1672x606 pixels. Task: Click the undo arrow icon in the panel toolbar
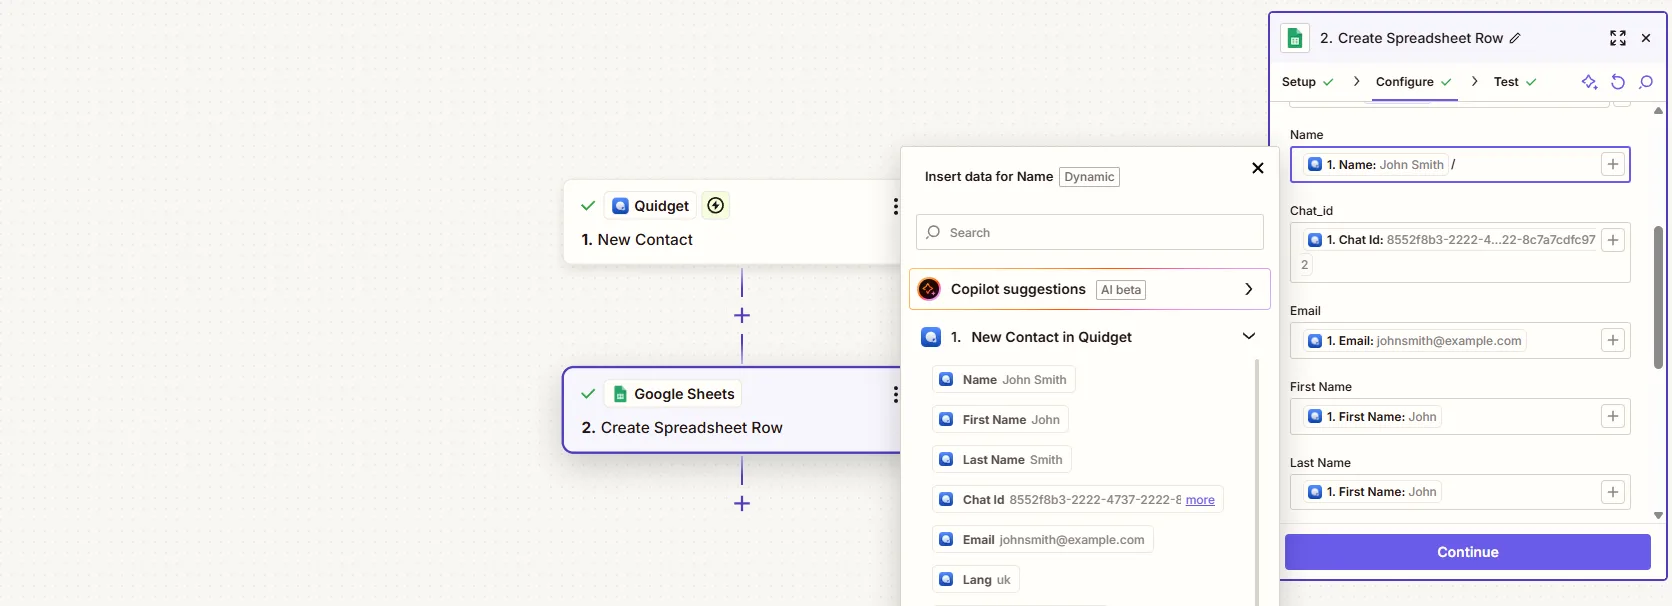coord(1618,82)
